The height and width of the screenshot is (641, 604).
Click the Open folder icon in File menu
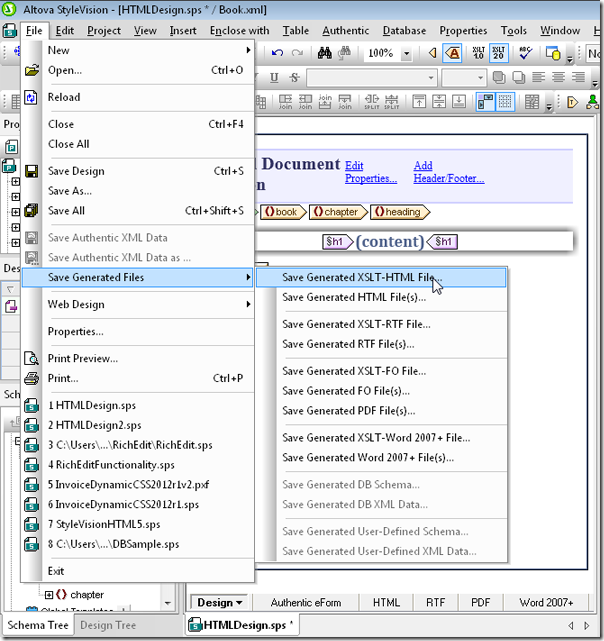coord(31,70)
